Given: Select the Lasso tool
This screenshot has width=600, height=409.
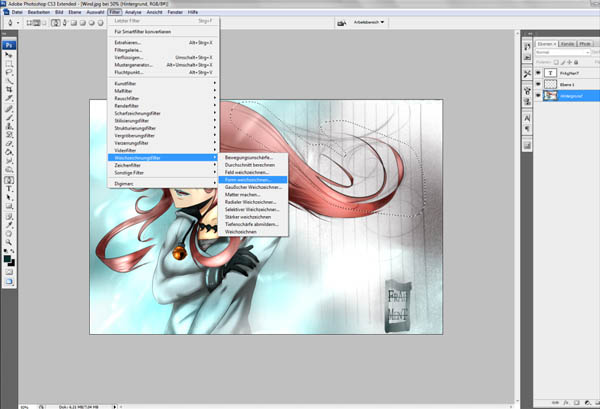Looking at the screenshot, I should pos(9,72).
